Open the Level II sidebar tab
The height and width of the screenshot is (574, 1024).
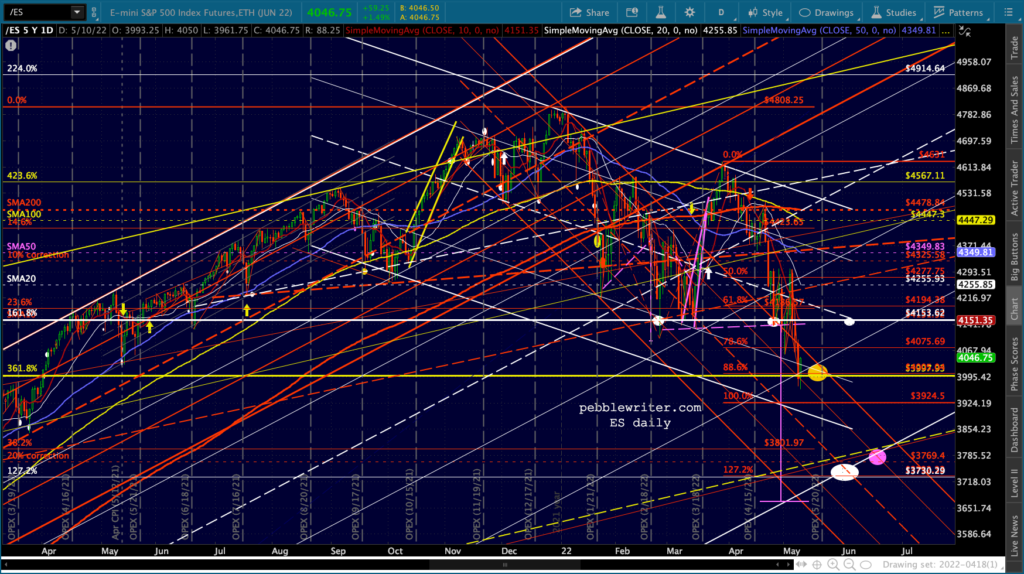[1014, 484]
